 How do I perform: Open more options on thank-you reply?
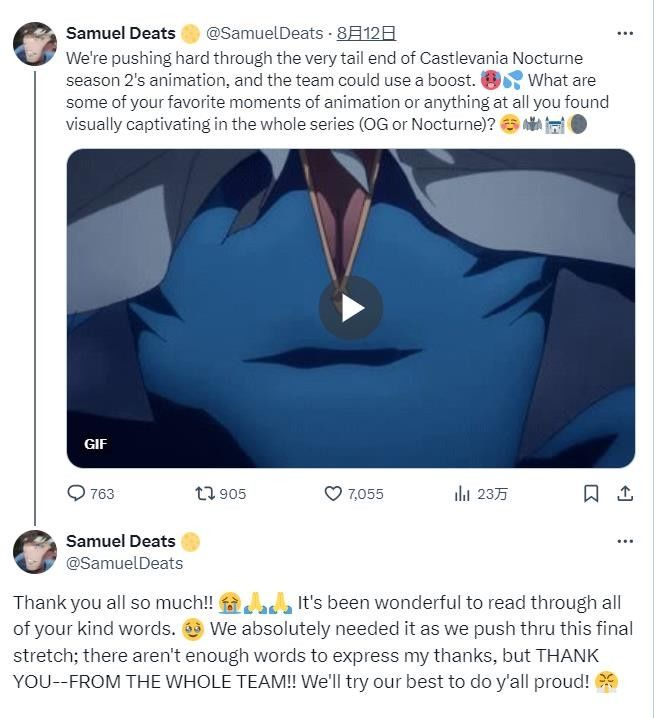(625, 541)
